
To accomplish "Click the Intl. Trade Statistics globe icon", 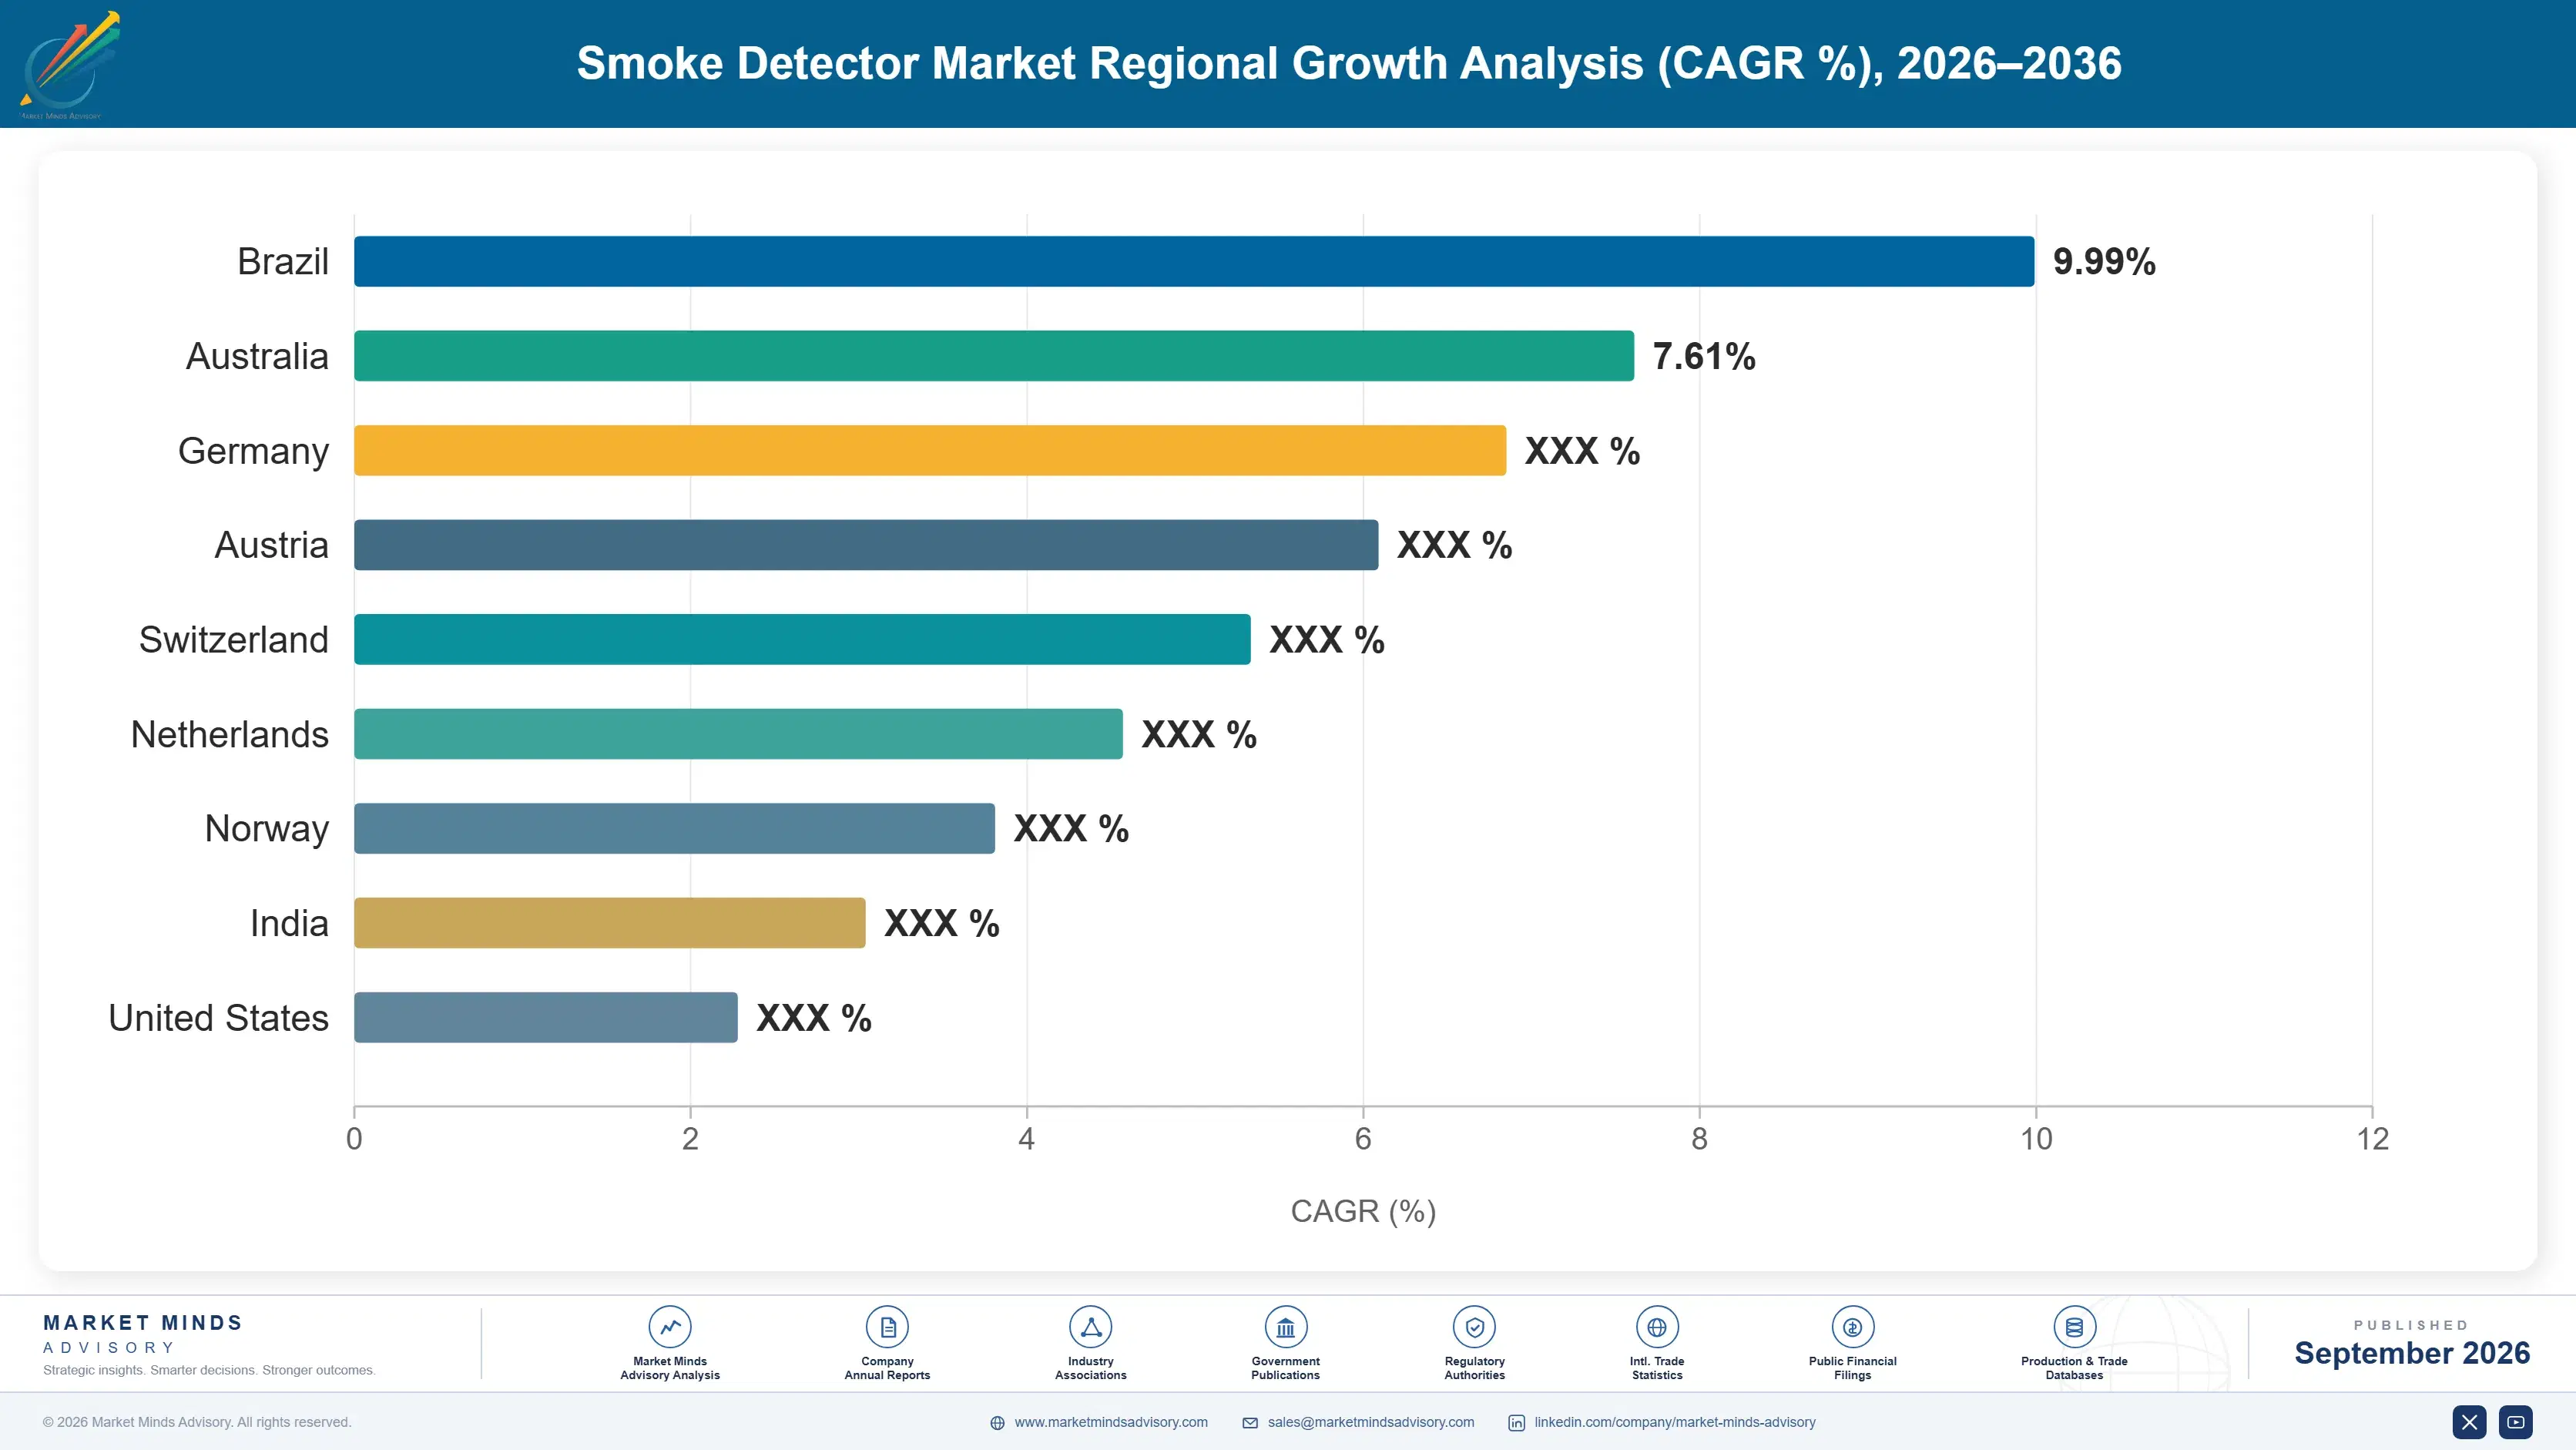I will 1657,1327.
